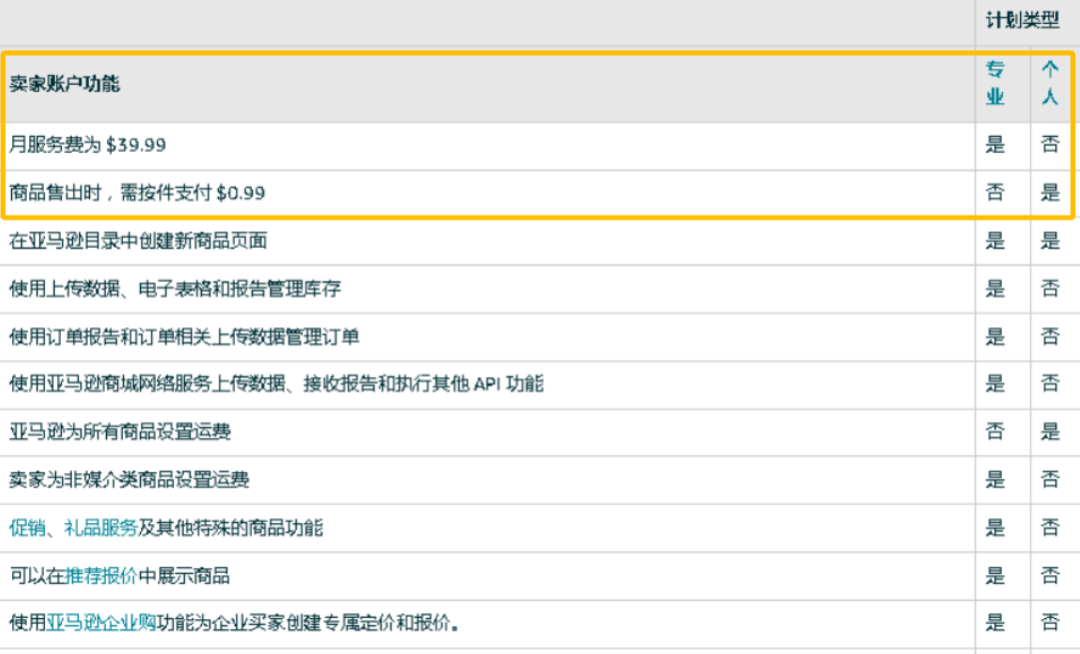Open the 推荐报价 link

[101, 576]
